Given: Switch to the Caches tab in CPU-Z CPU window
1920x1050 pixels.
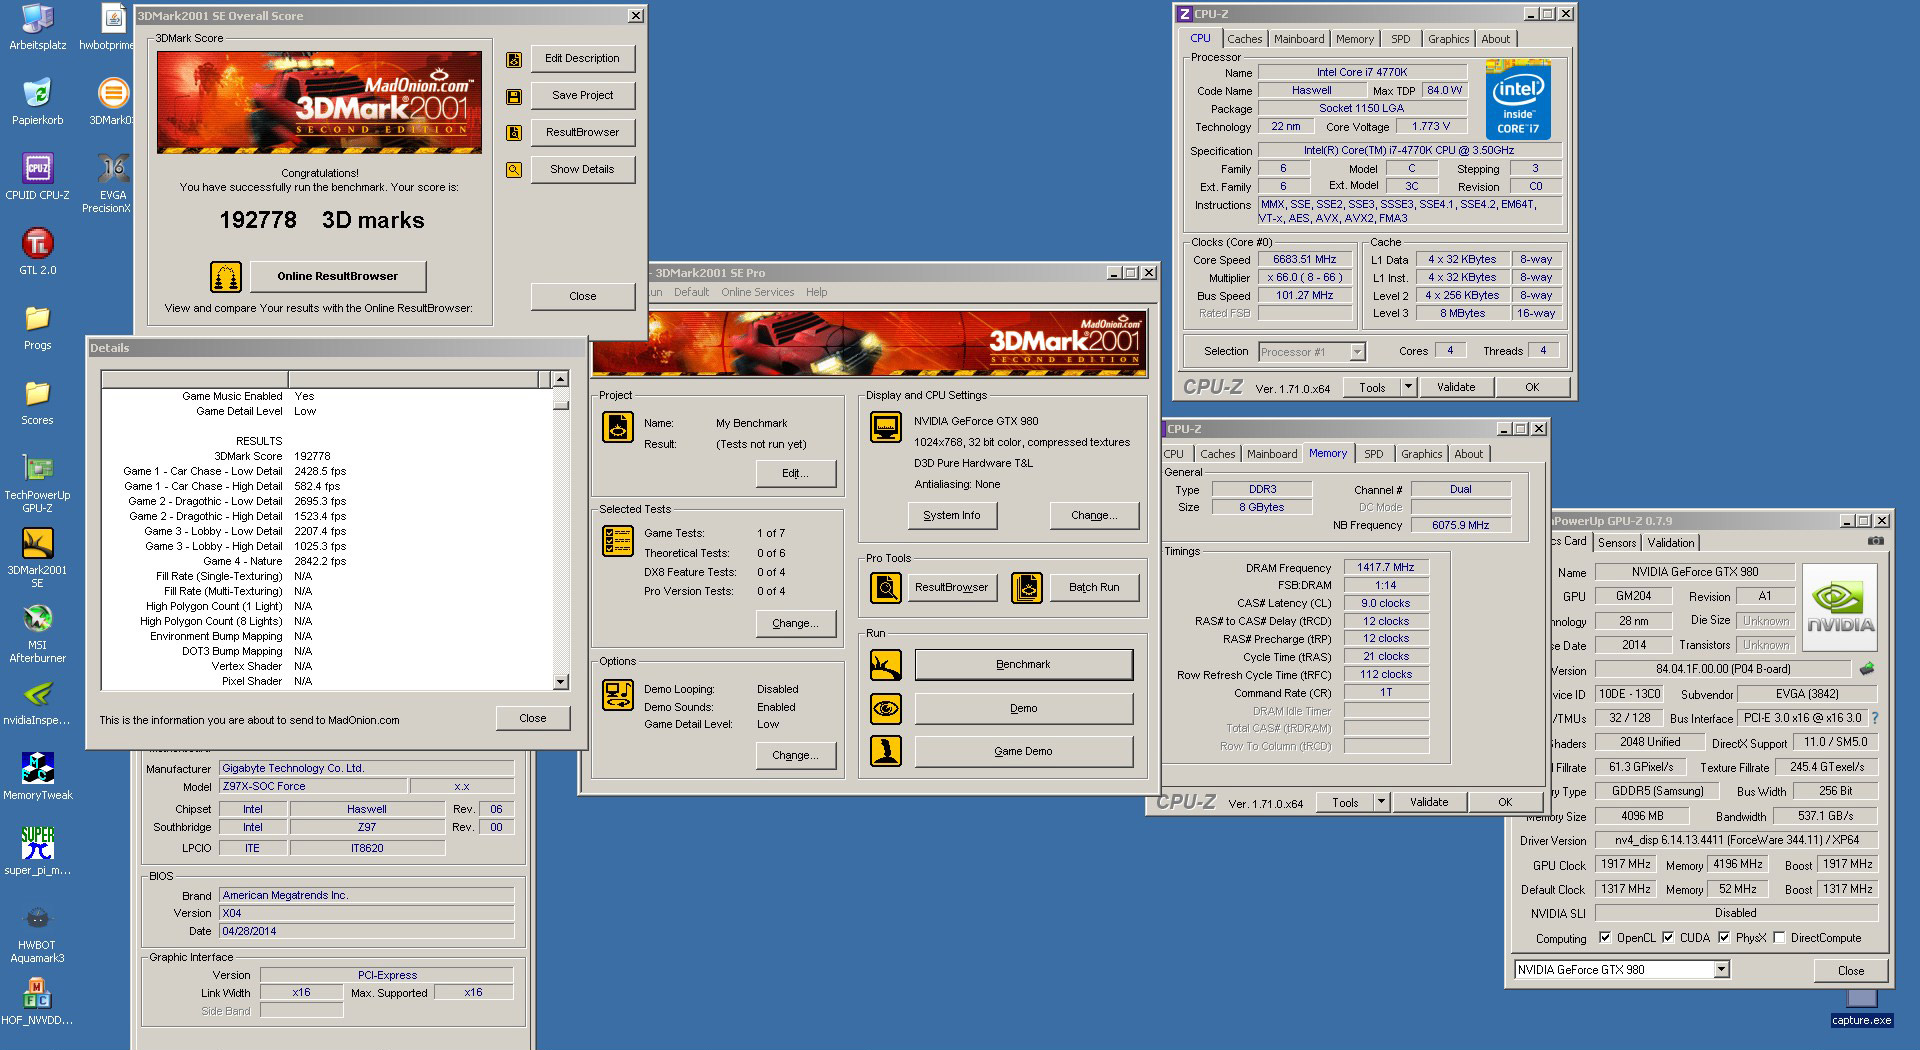Looking at the screenshot, I should [x=1245, y=39].
